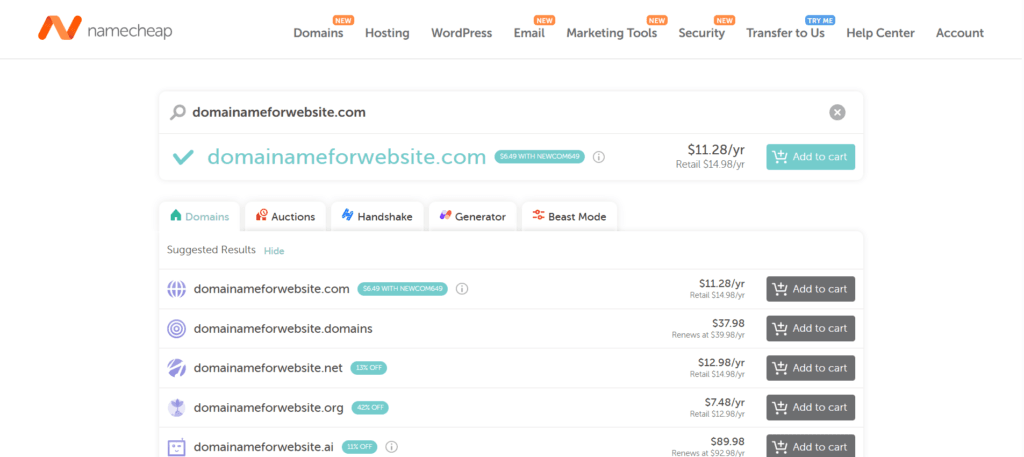Open the Marketing Tools menu
The height and width of the screenshot is (457, 1024).
point(612,33)
